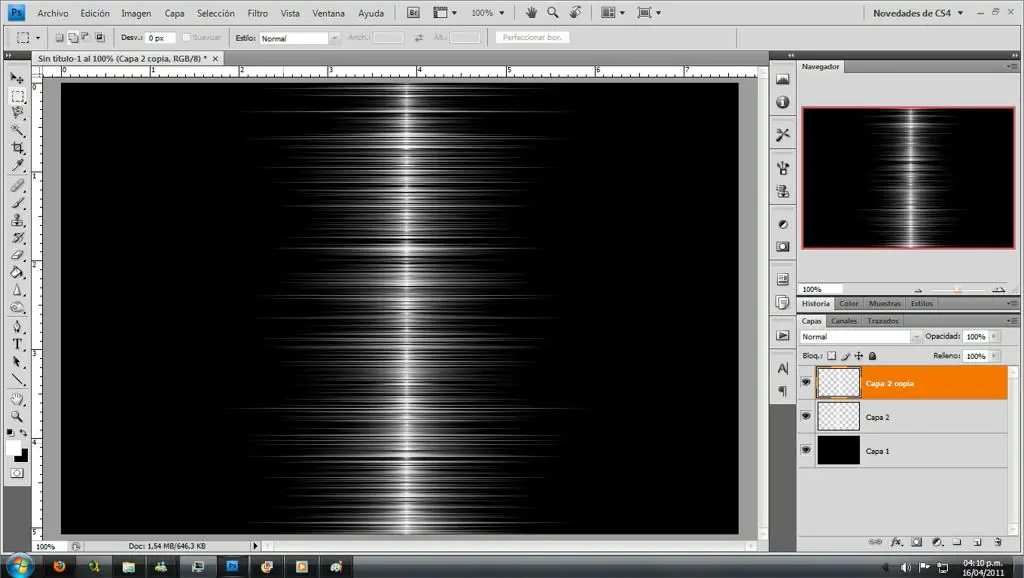1024x578 pixels.
Task: Hide the Capa 2 layer
Action: (806, 416)
